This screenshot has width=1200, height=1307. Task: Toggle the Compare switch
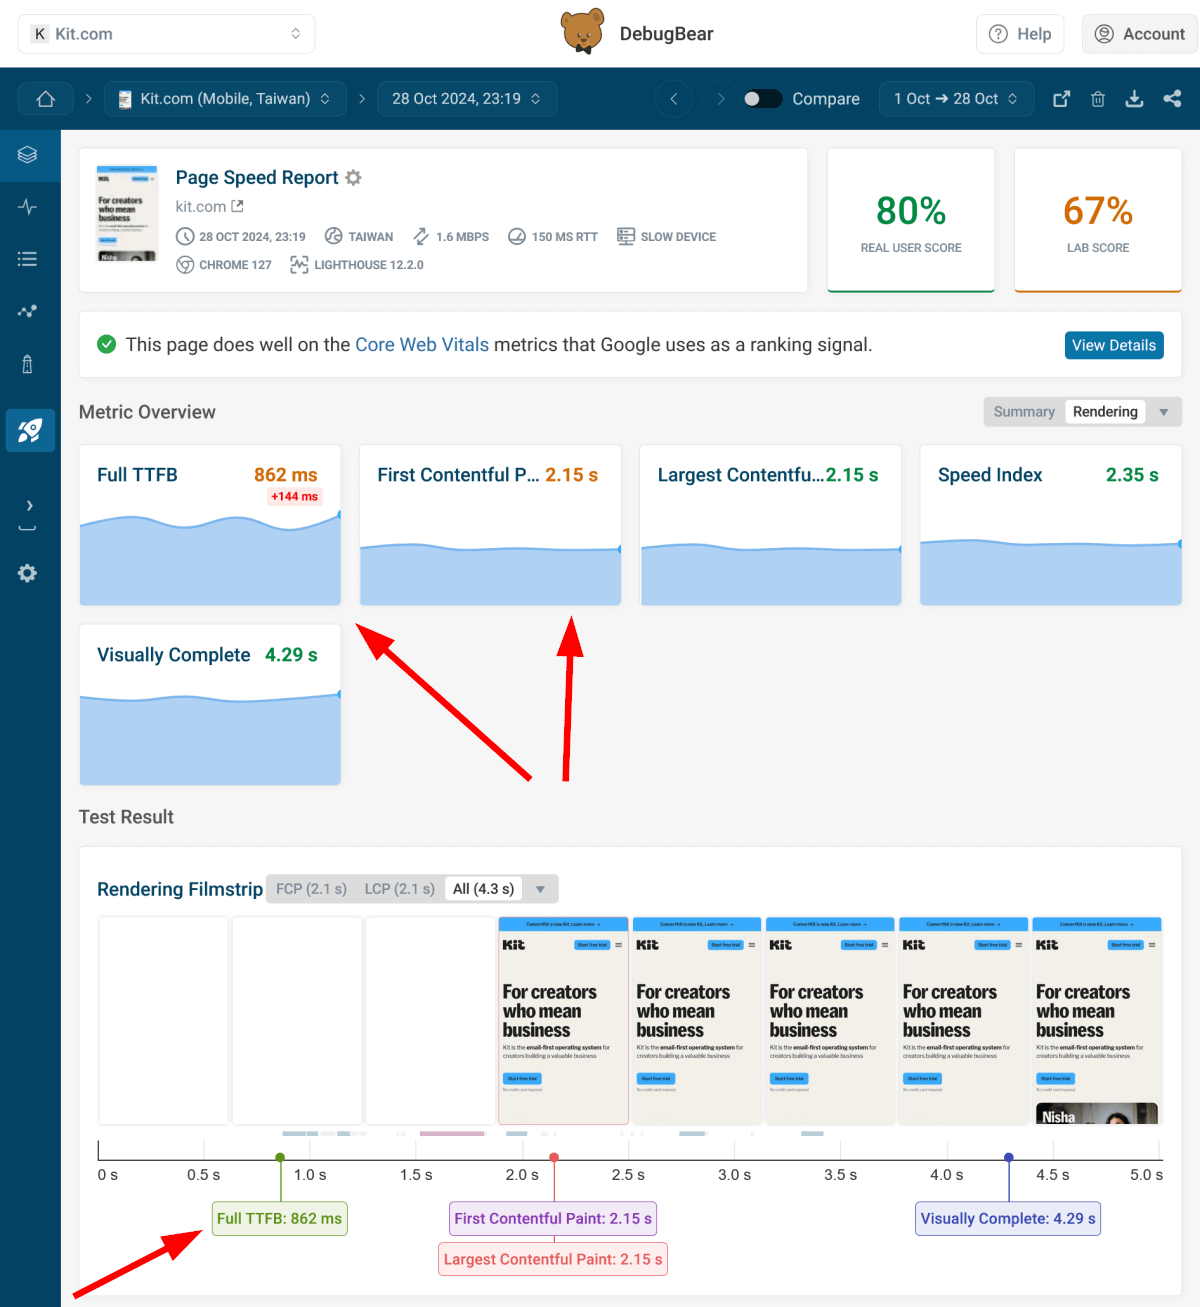pos(763,99)
